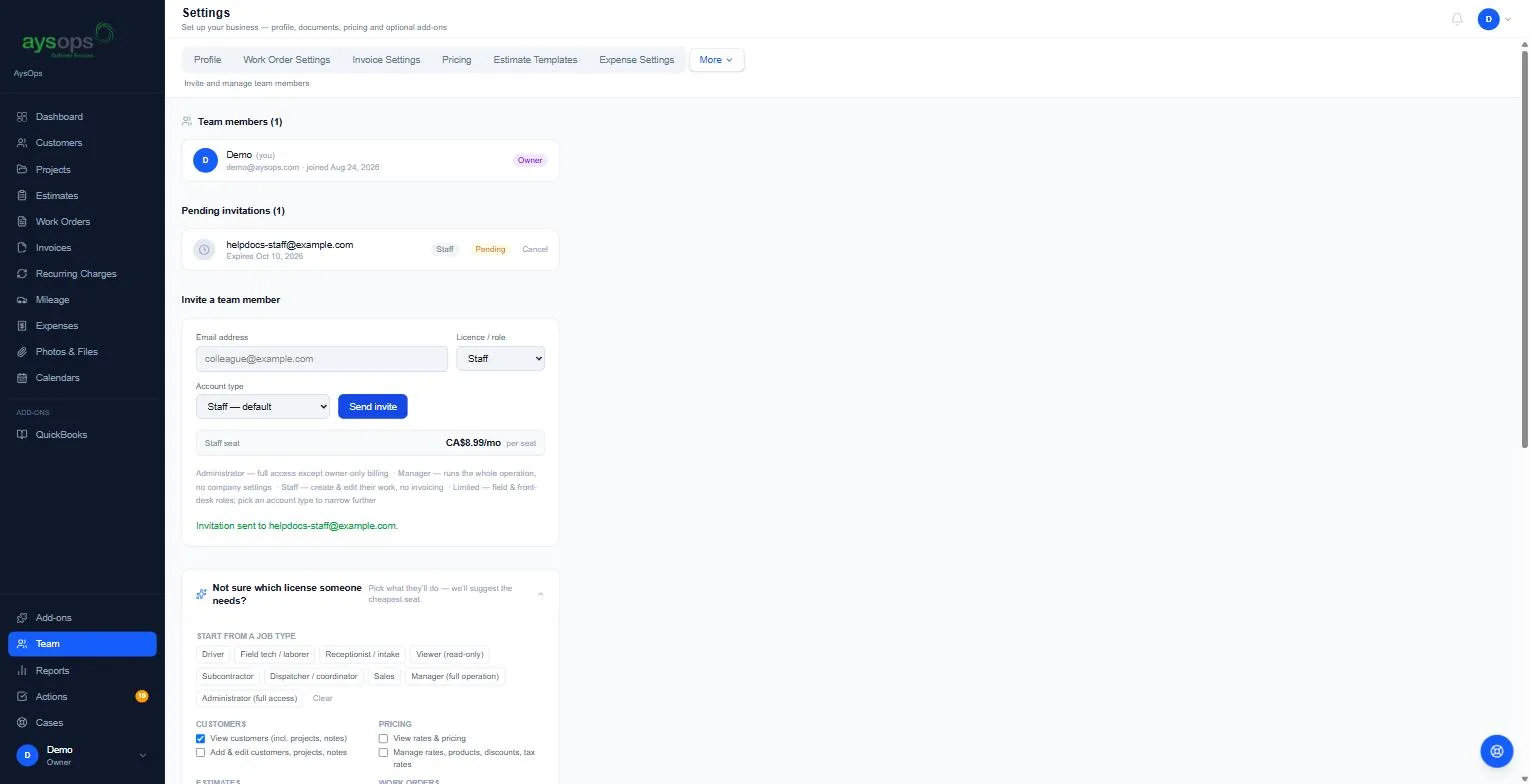Open the help support chat icon
The height and width of the screenshot is (784, 1530).
1497,750
